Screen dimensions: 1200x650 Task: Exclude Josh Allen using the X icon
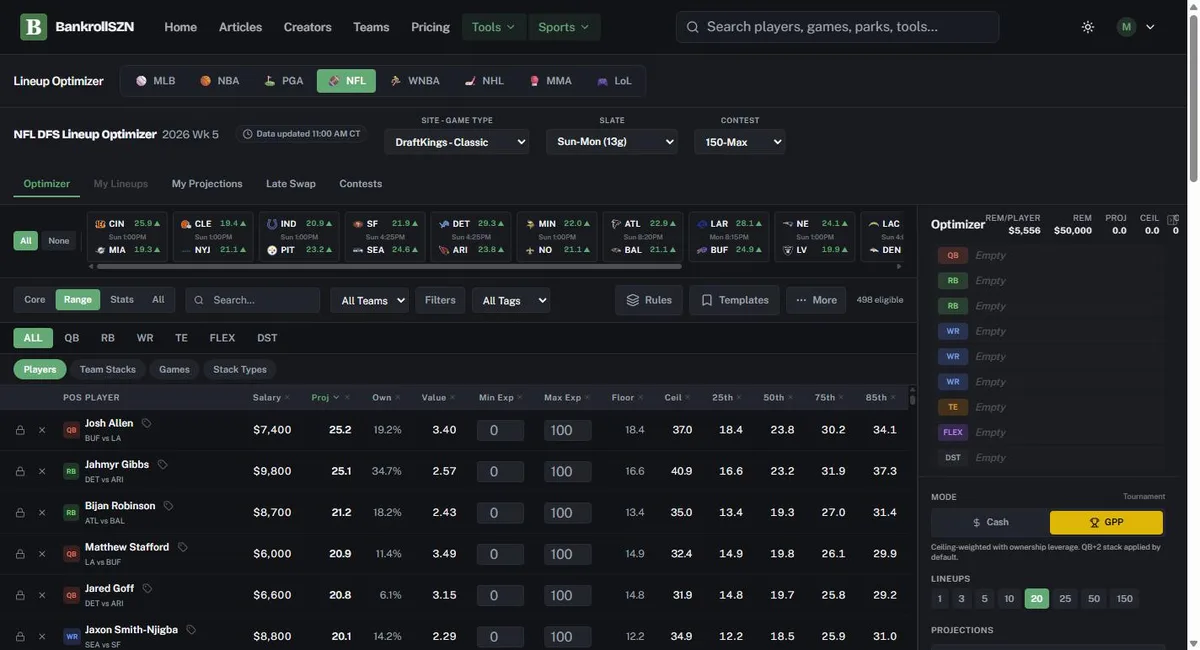coord(42,430)
